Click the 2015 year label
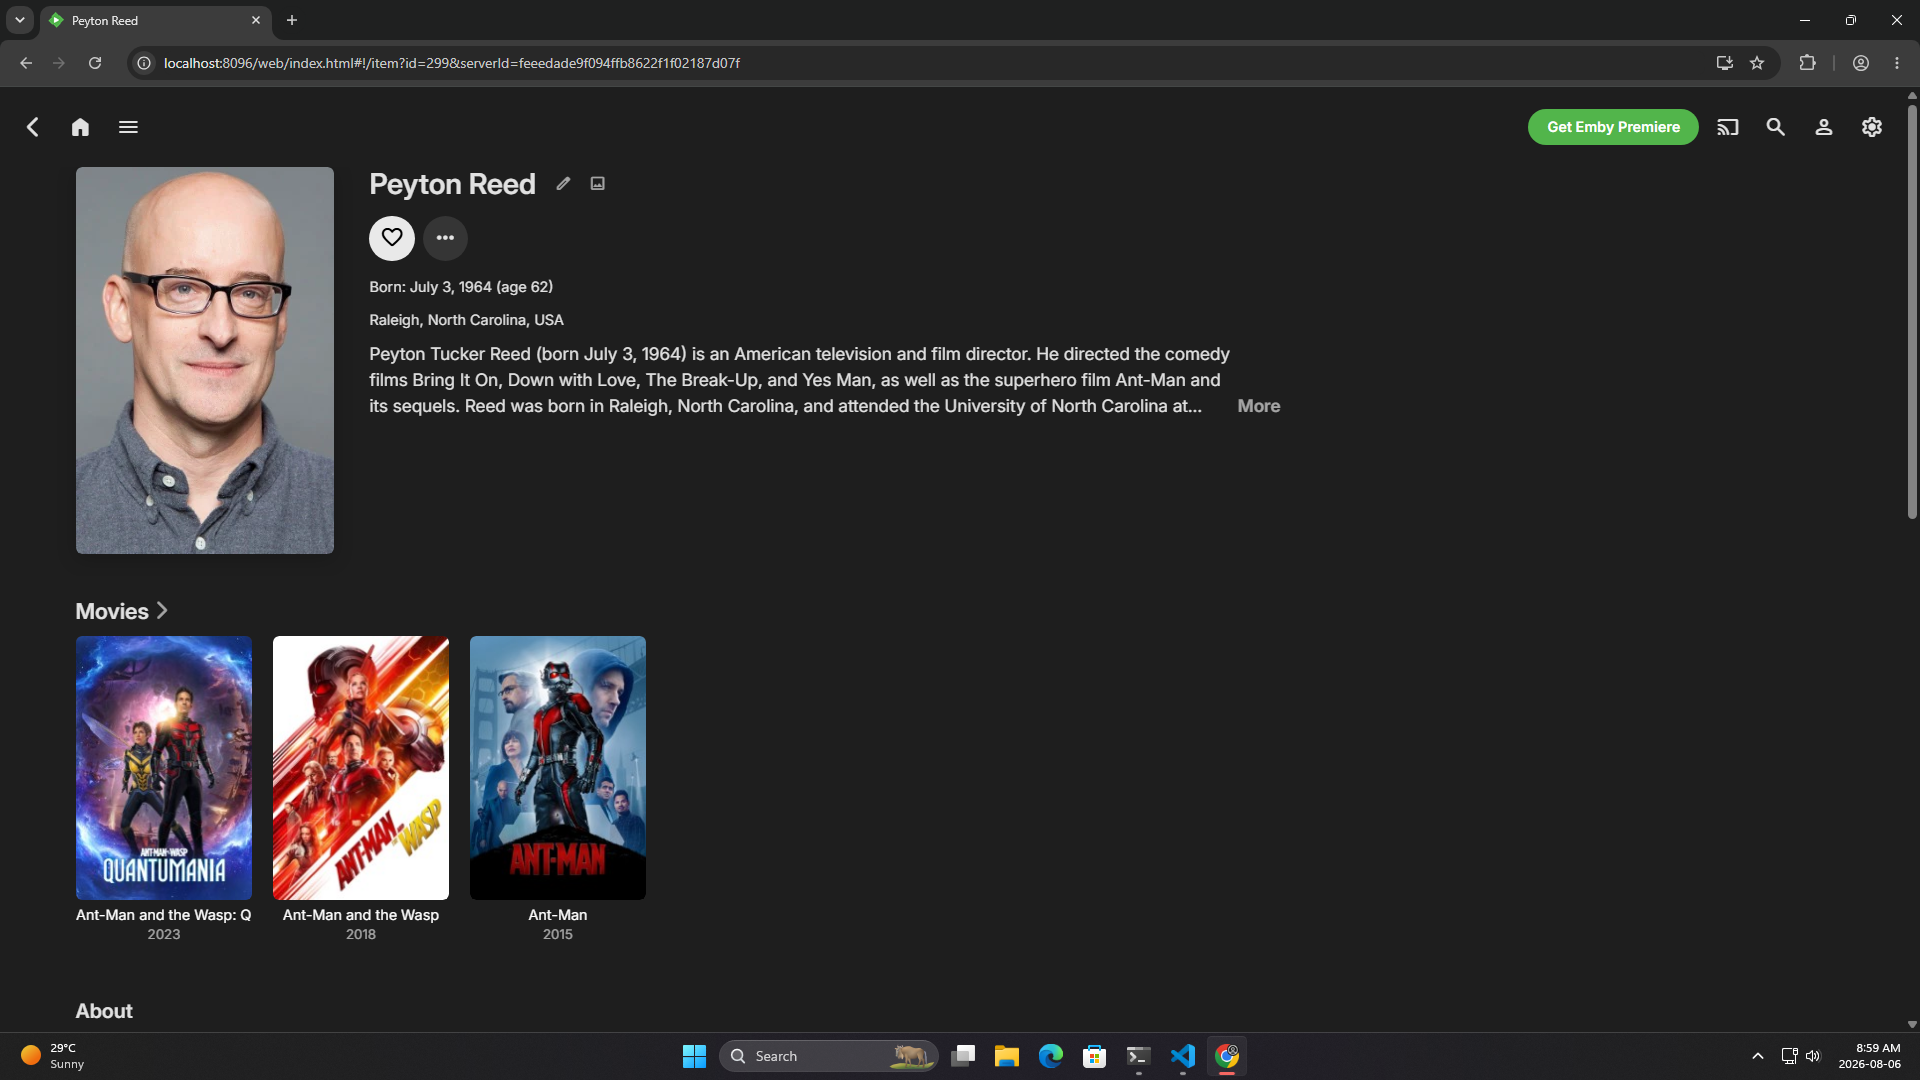This screenshot has height=1080, width=1920. (x=558, y=934)
